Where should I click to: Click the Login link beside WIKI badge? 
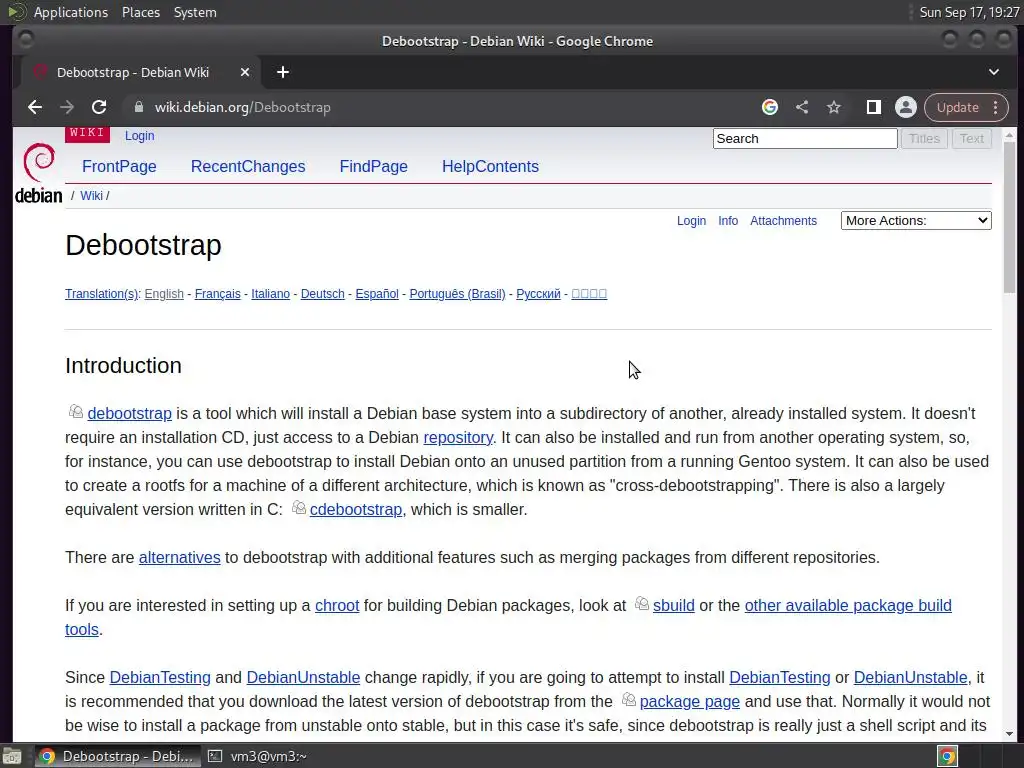[x=140, y=136]
